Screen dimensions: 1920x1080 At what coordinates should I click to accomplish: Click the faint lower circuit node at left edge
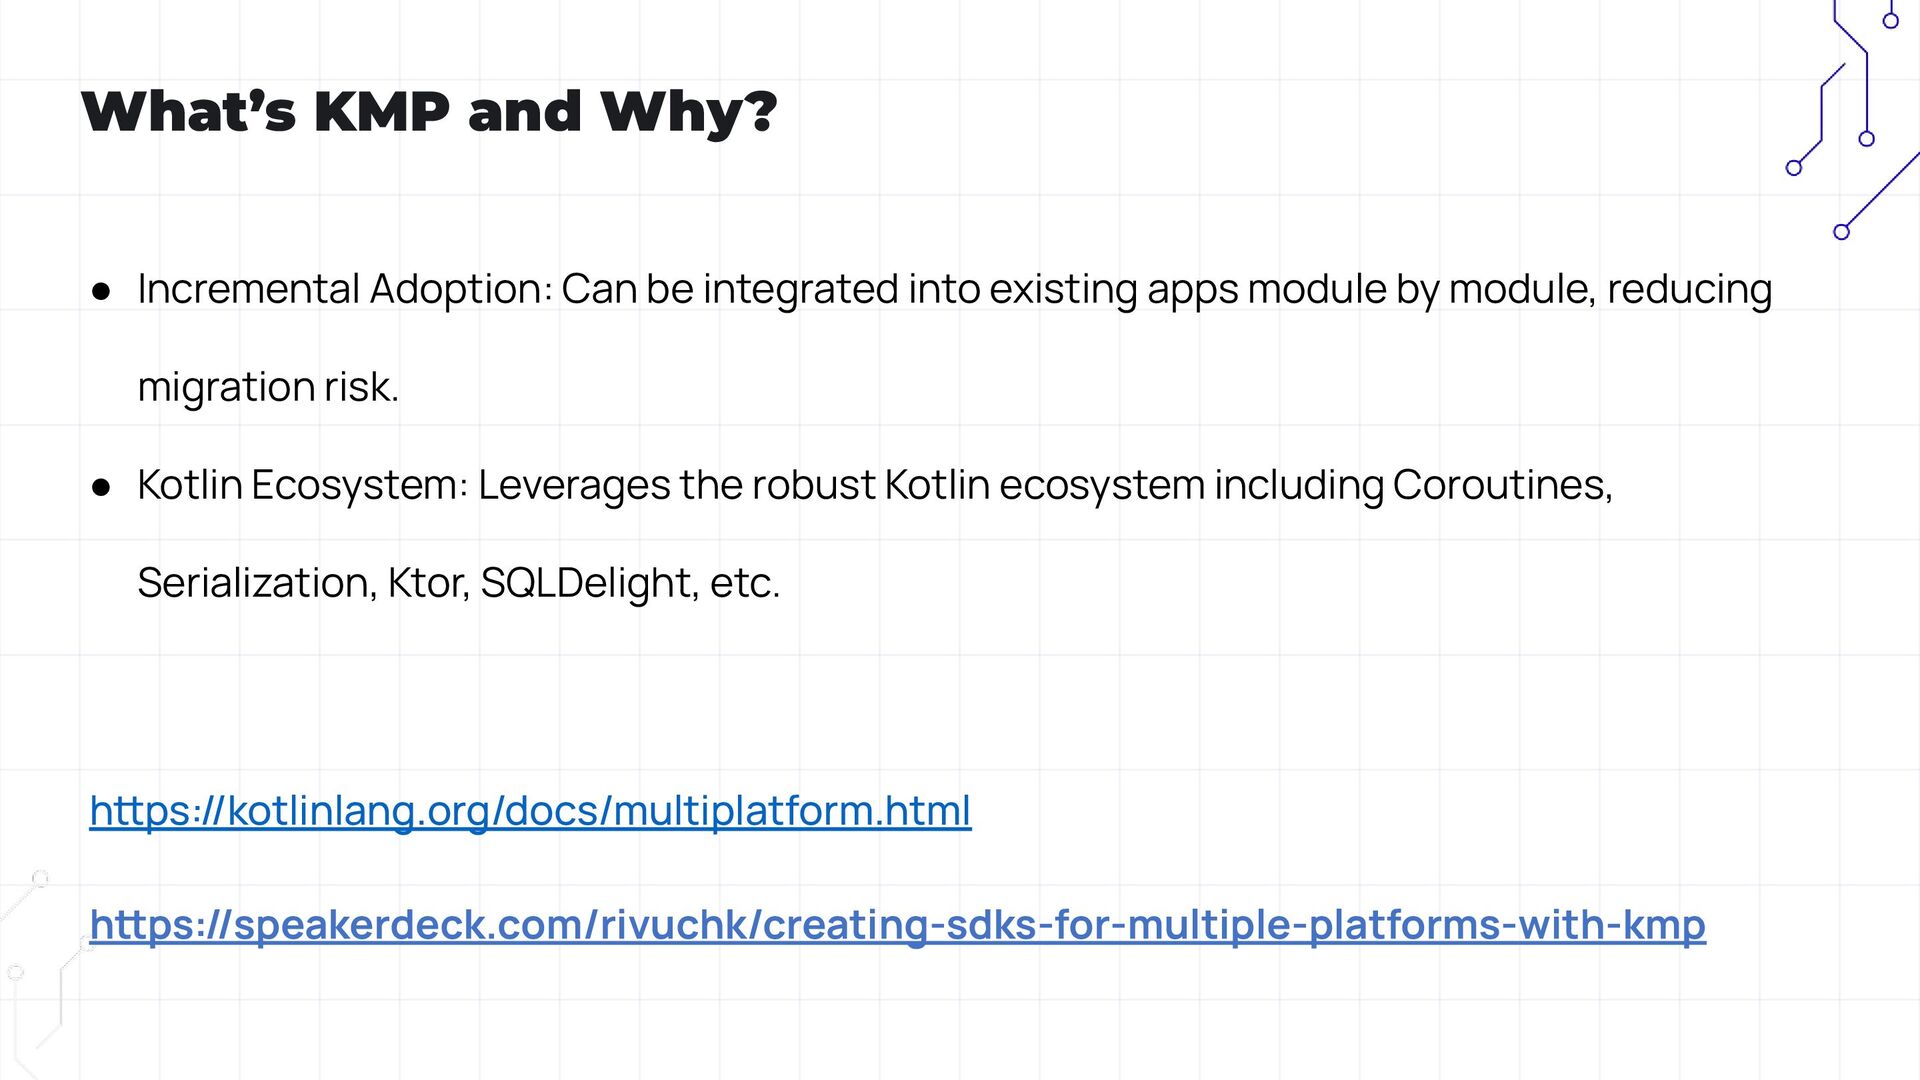(15, 972)
